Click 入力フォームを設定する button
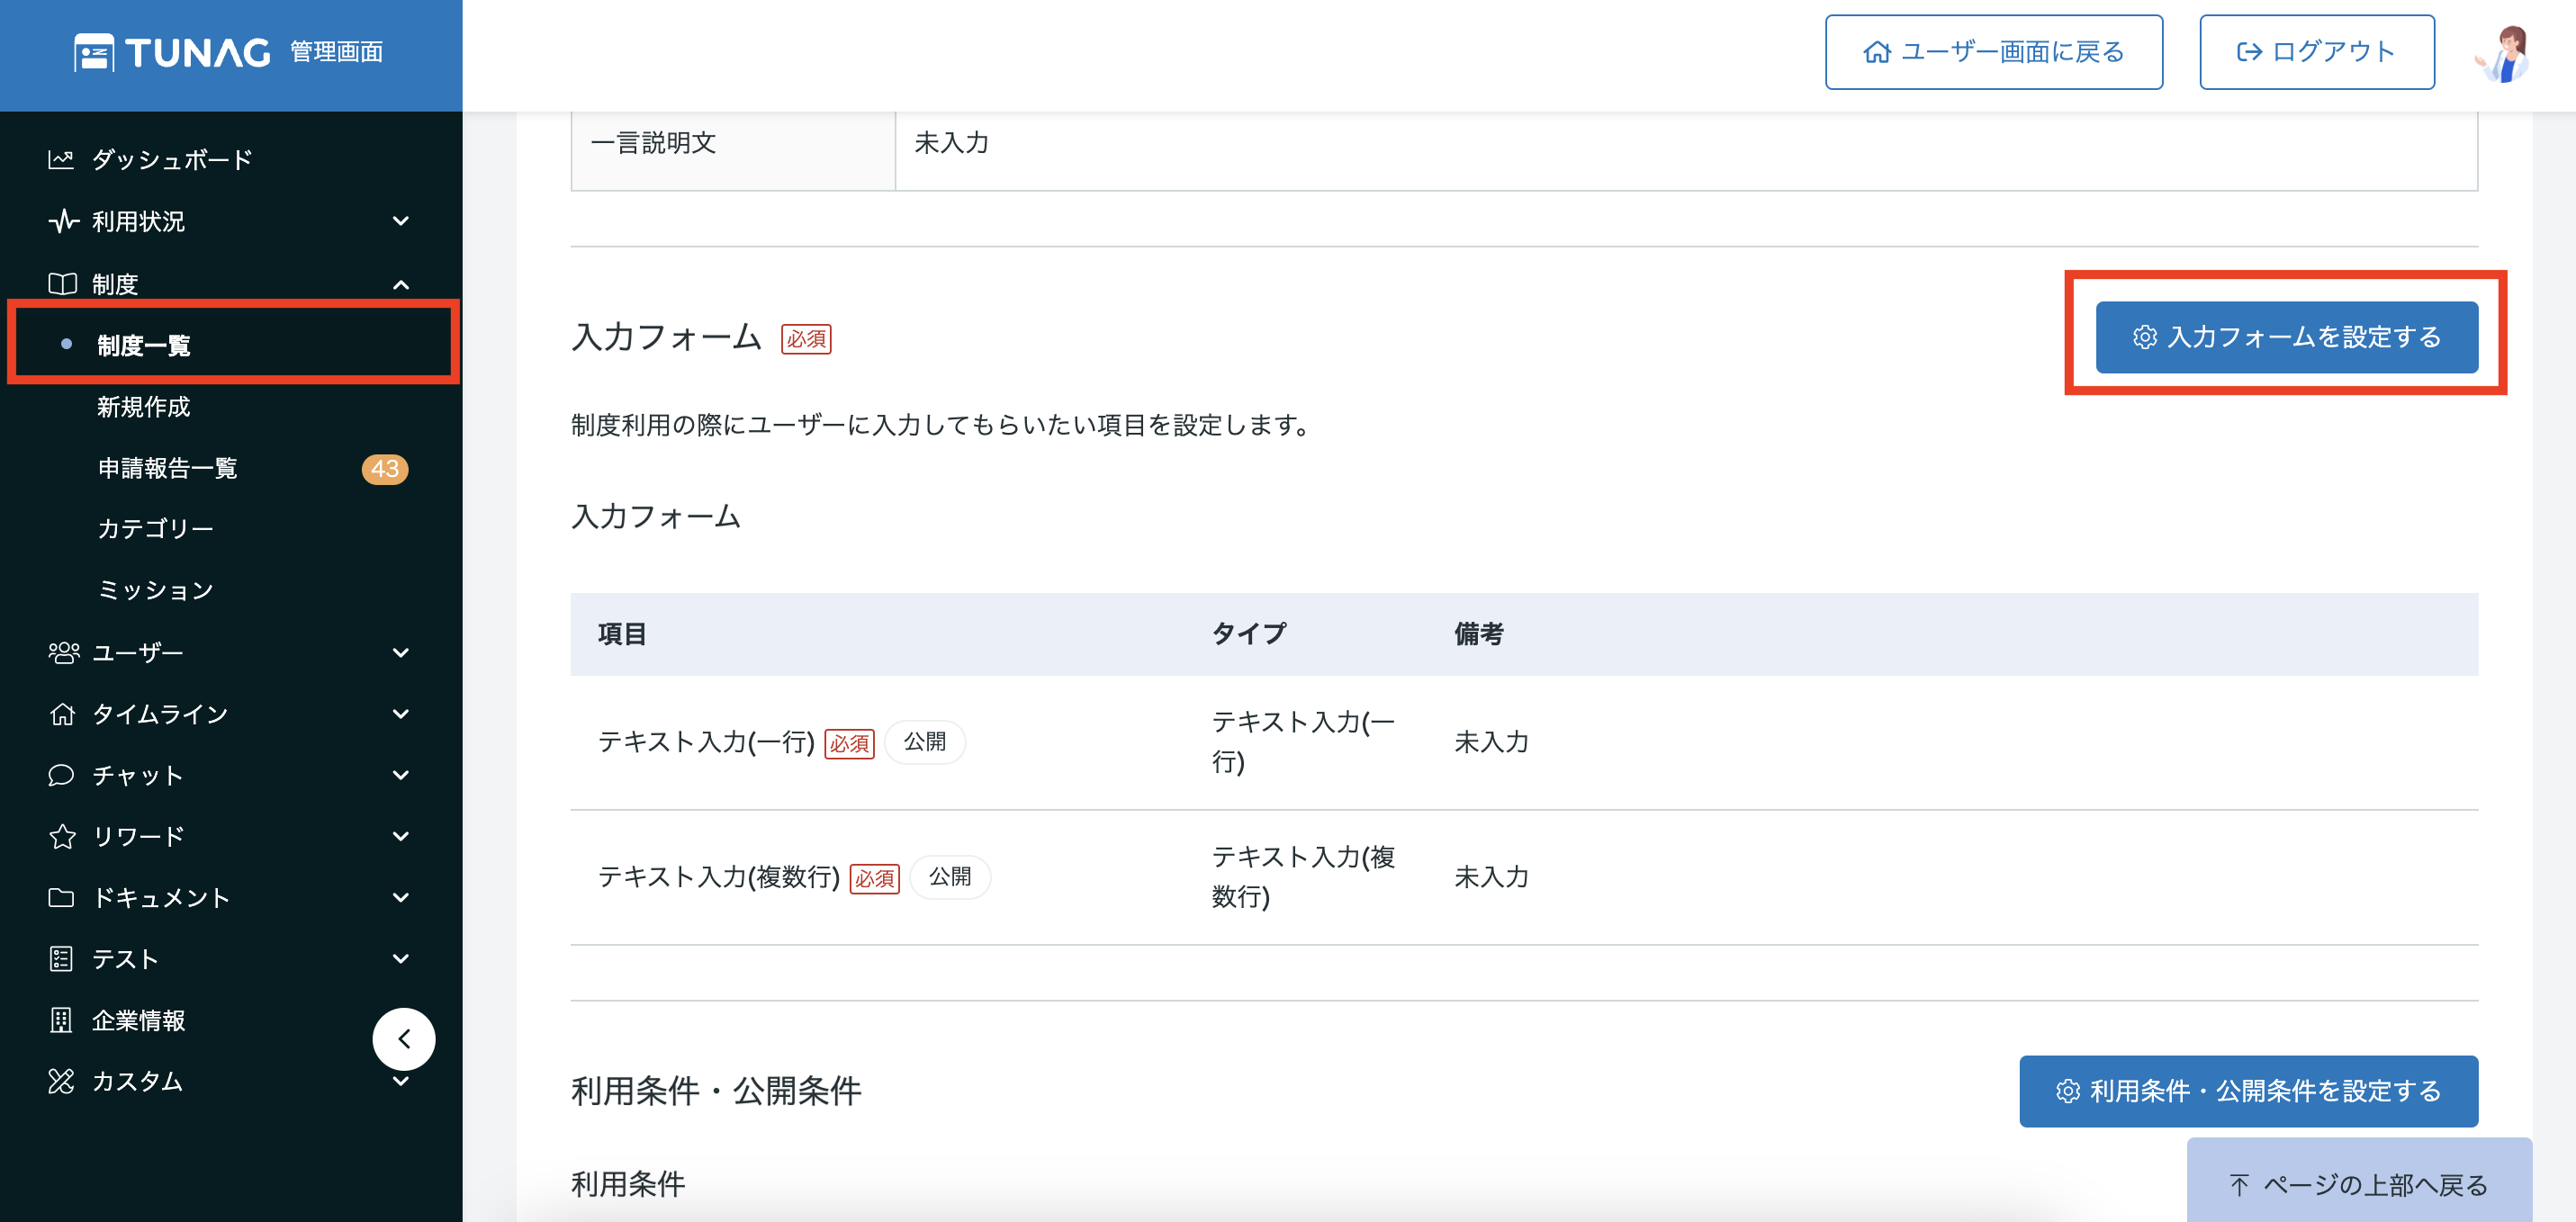Image resolution: width=2576 pixels, height=1222 pixels. pos(2286,337)
